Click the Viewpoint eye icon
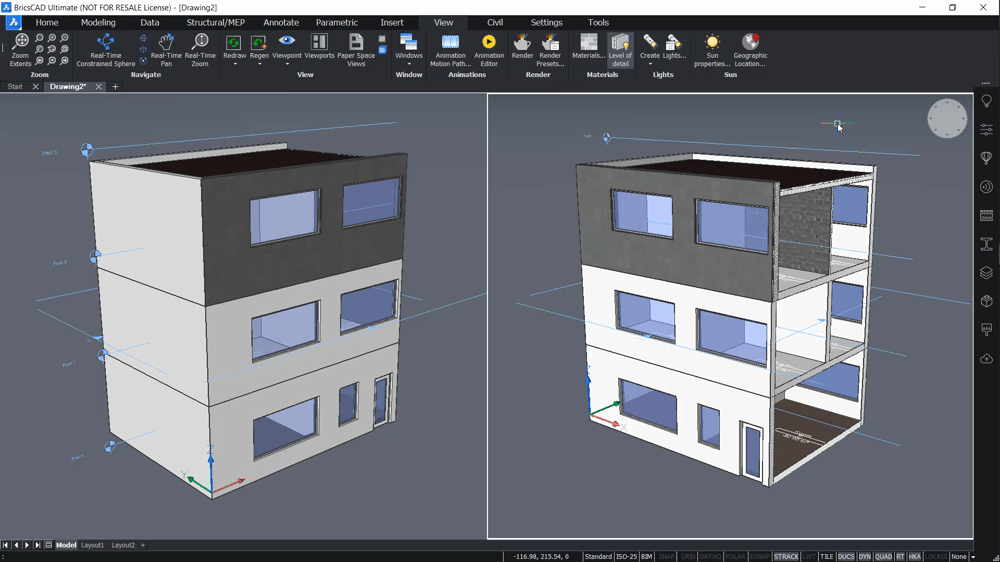This screenshot has height=562, width=1000. pyautogui.click(x=287, y=41)
